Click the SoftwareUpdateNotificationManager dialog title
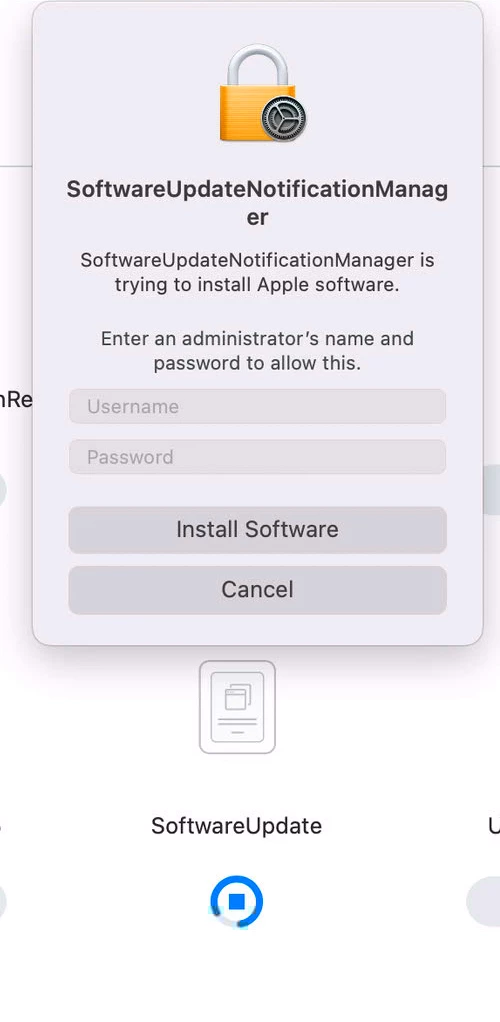500x1022 pixels. point(257,203)
